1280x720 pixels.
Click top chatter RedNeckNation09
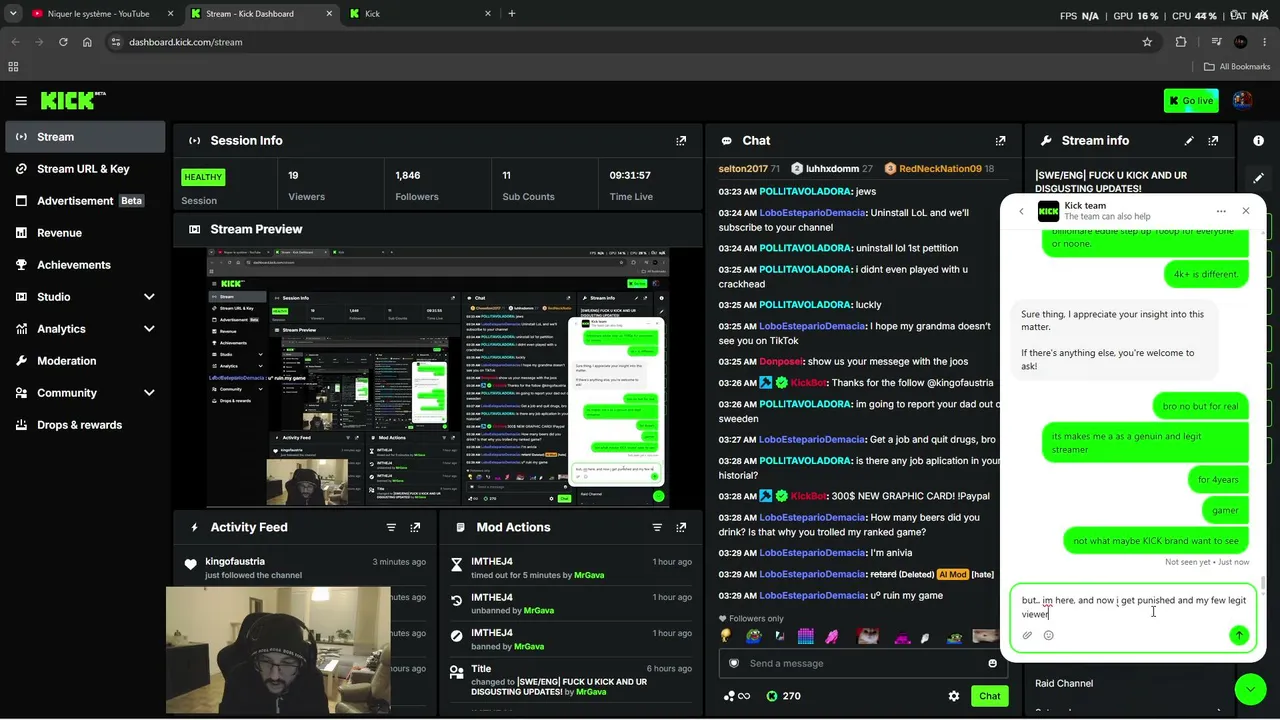tap(940, 169)
